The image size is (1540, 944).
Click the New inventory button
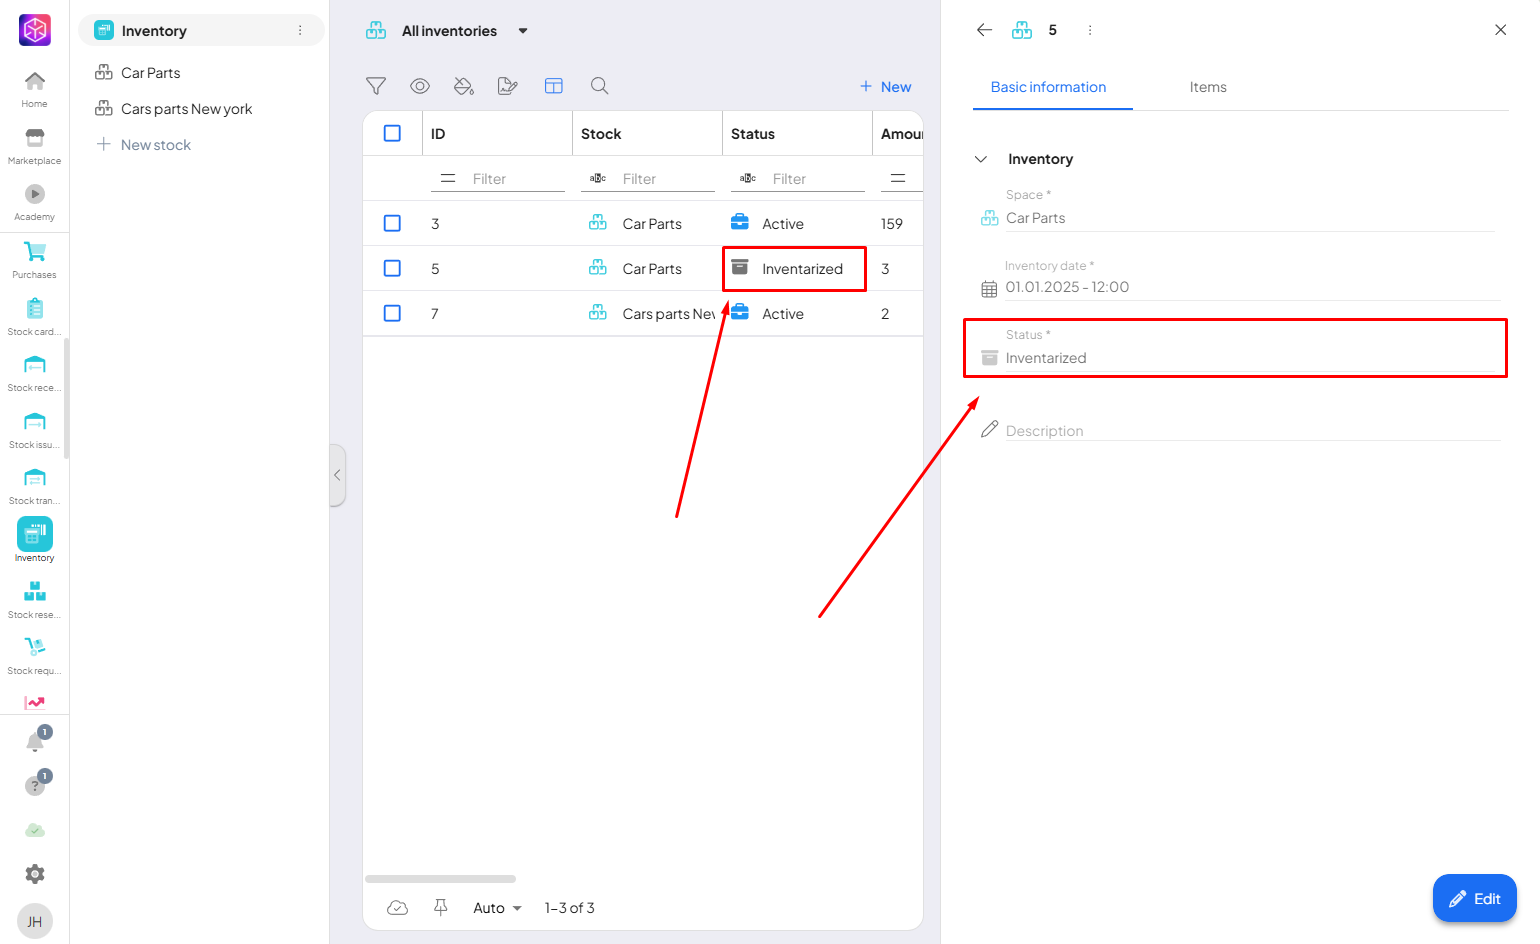click(x=885, y=87)
